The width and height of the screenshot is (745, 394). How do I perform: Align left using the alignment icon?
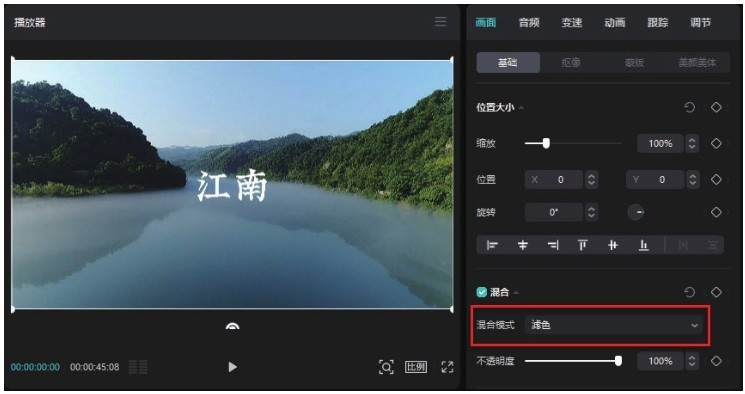(x=492, y=245)
